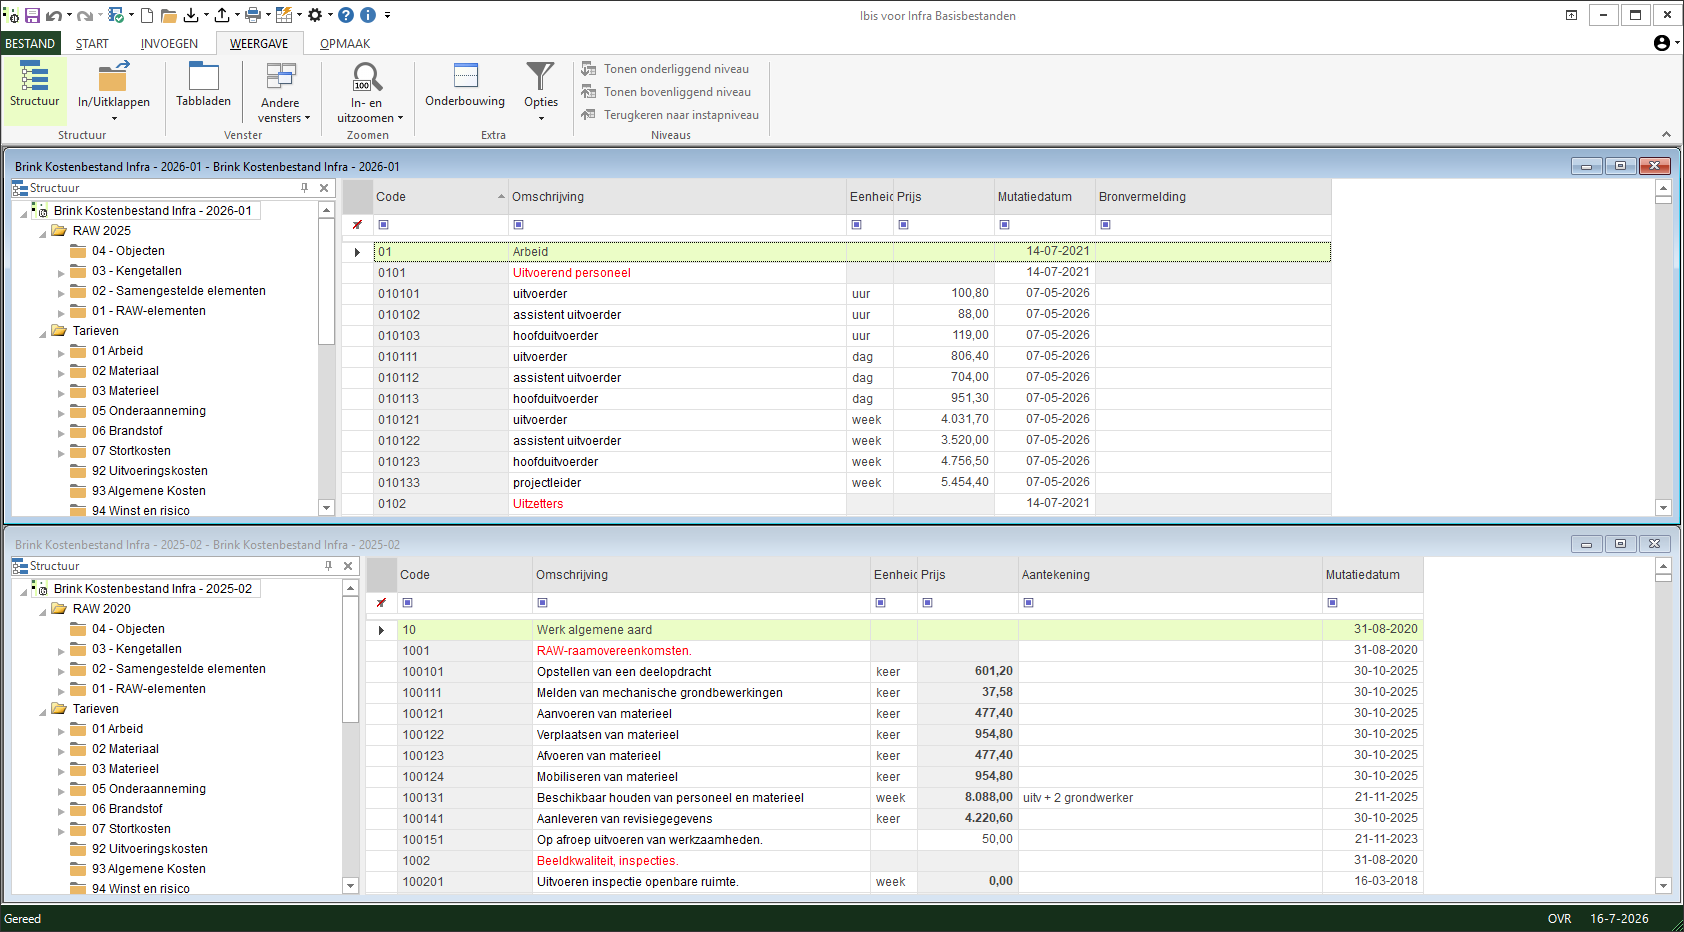Viewport: 1684px width, 932px height.
Task: Click the root database icon of Brink Kostenbestand Infra - 2025-02
Action: (x=40, y=589)
